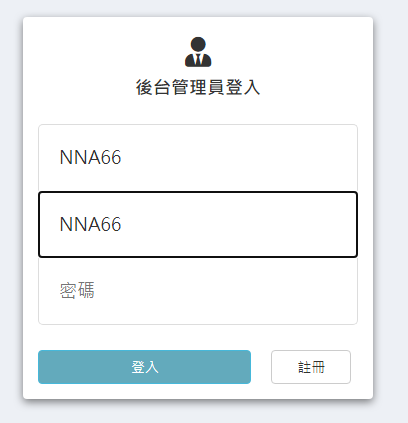
Task: Click the head of the administrator icon
Action: coord(198,45)
